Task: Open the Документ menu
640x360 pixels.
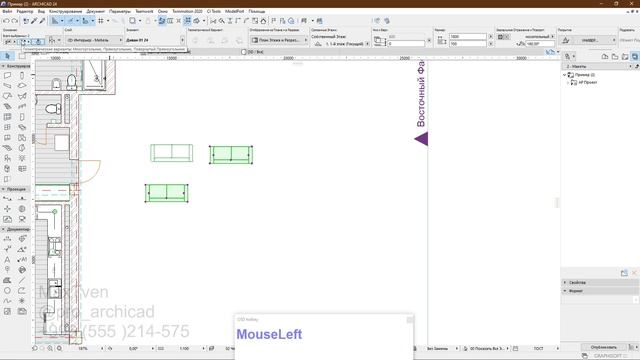Action: click(96, 11)
